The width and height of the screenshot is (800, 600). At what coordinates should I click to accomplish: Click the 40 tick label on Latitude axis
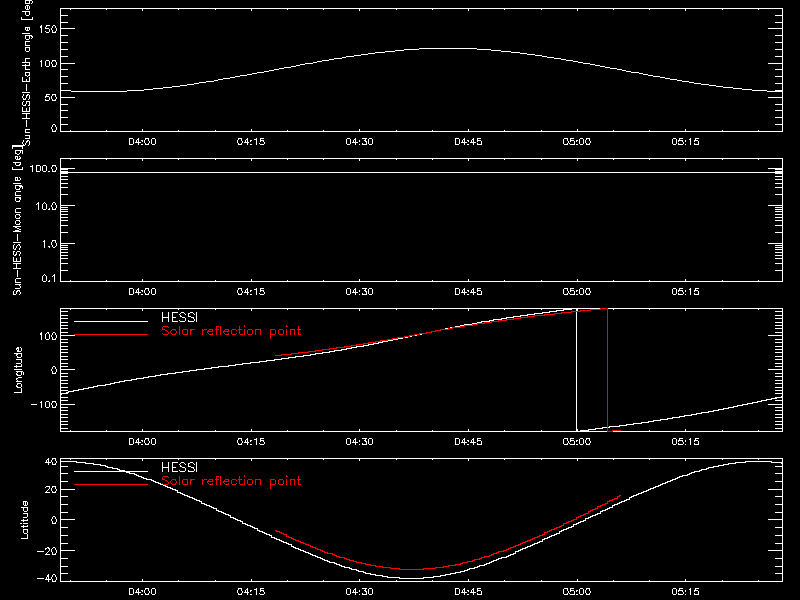point(52,462)
